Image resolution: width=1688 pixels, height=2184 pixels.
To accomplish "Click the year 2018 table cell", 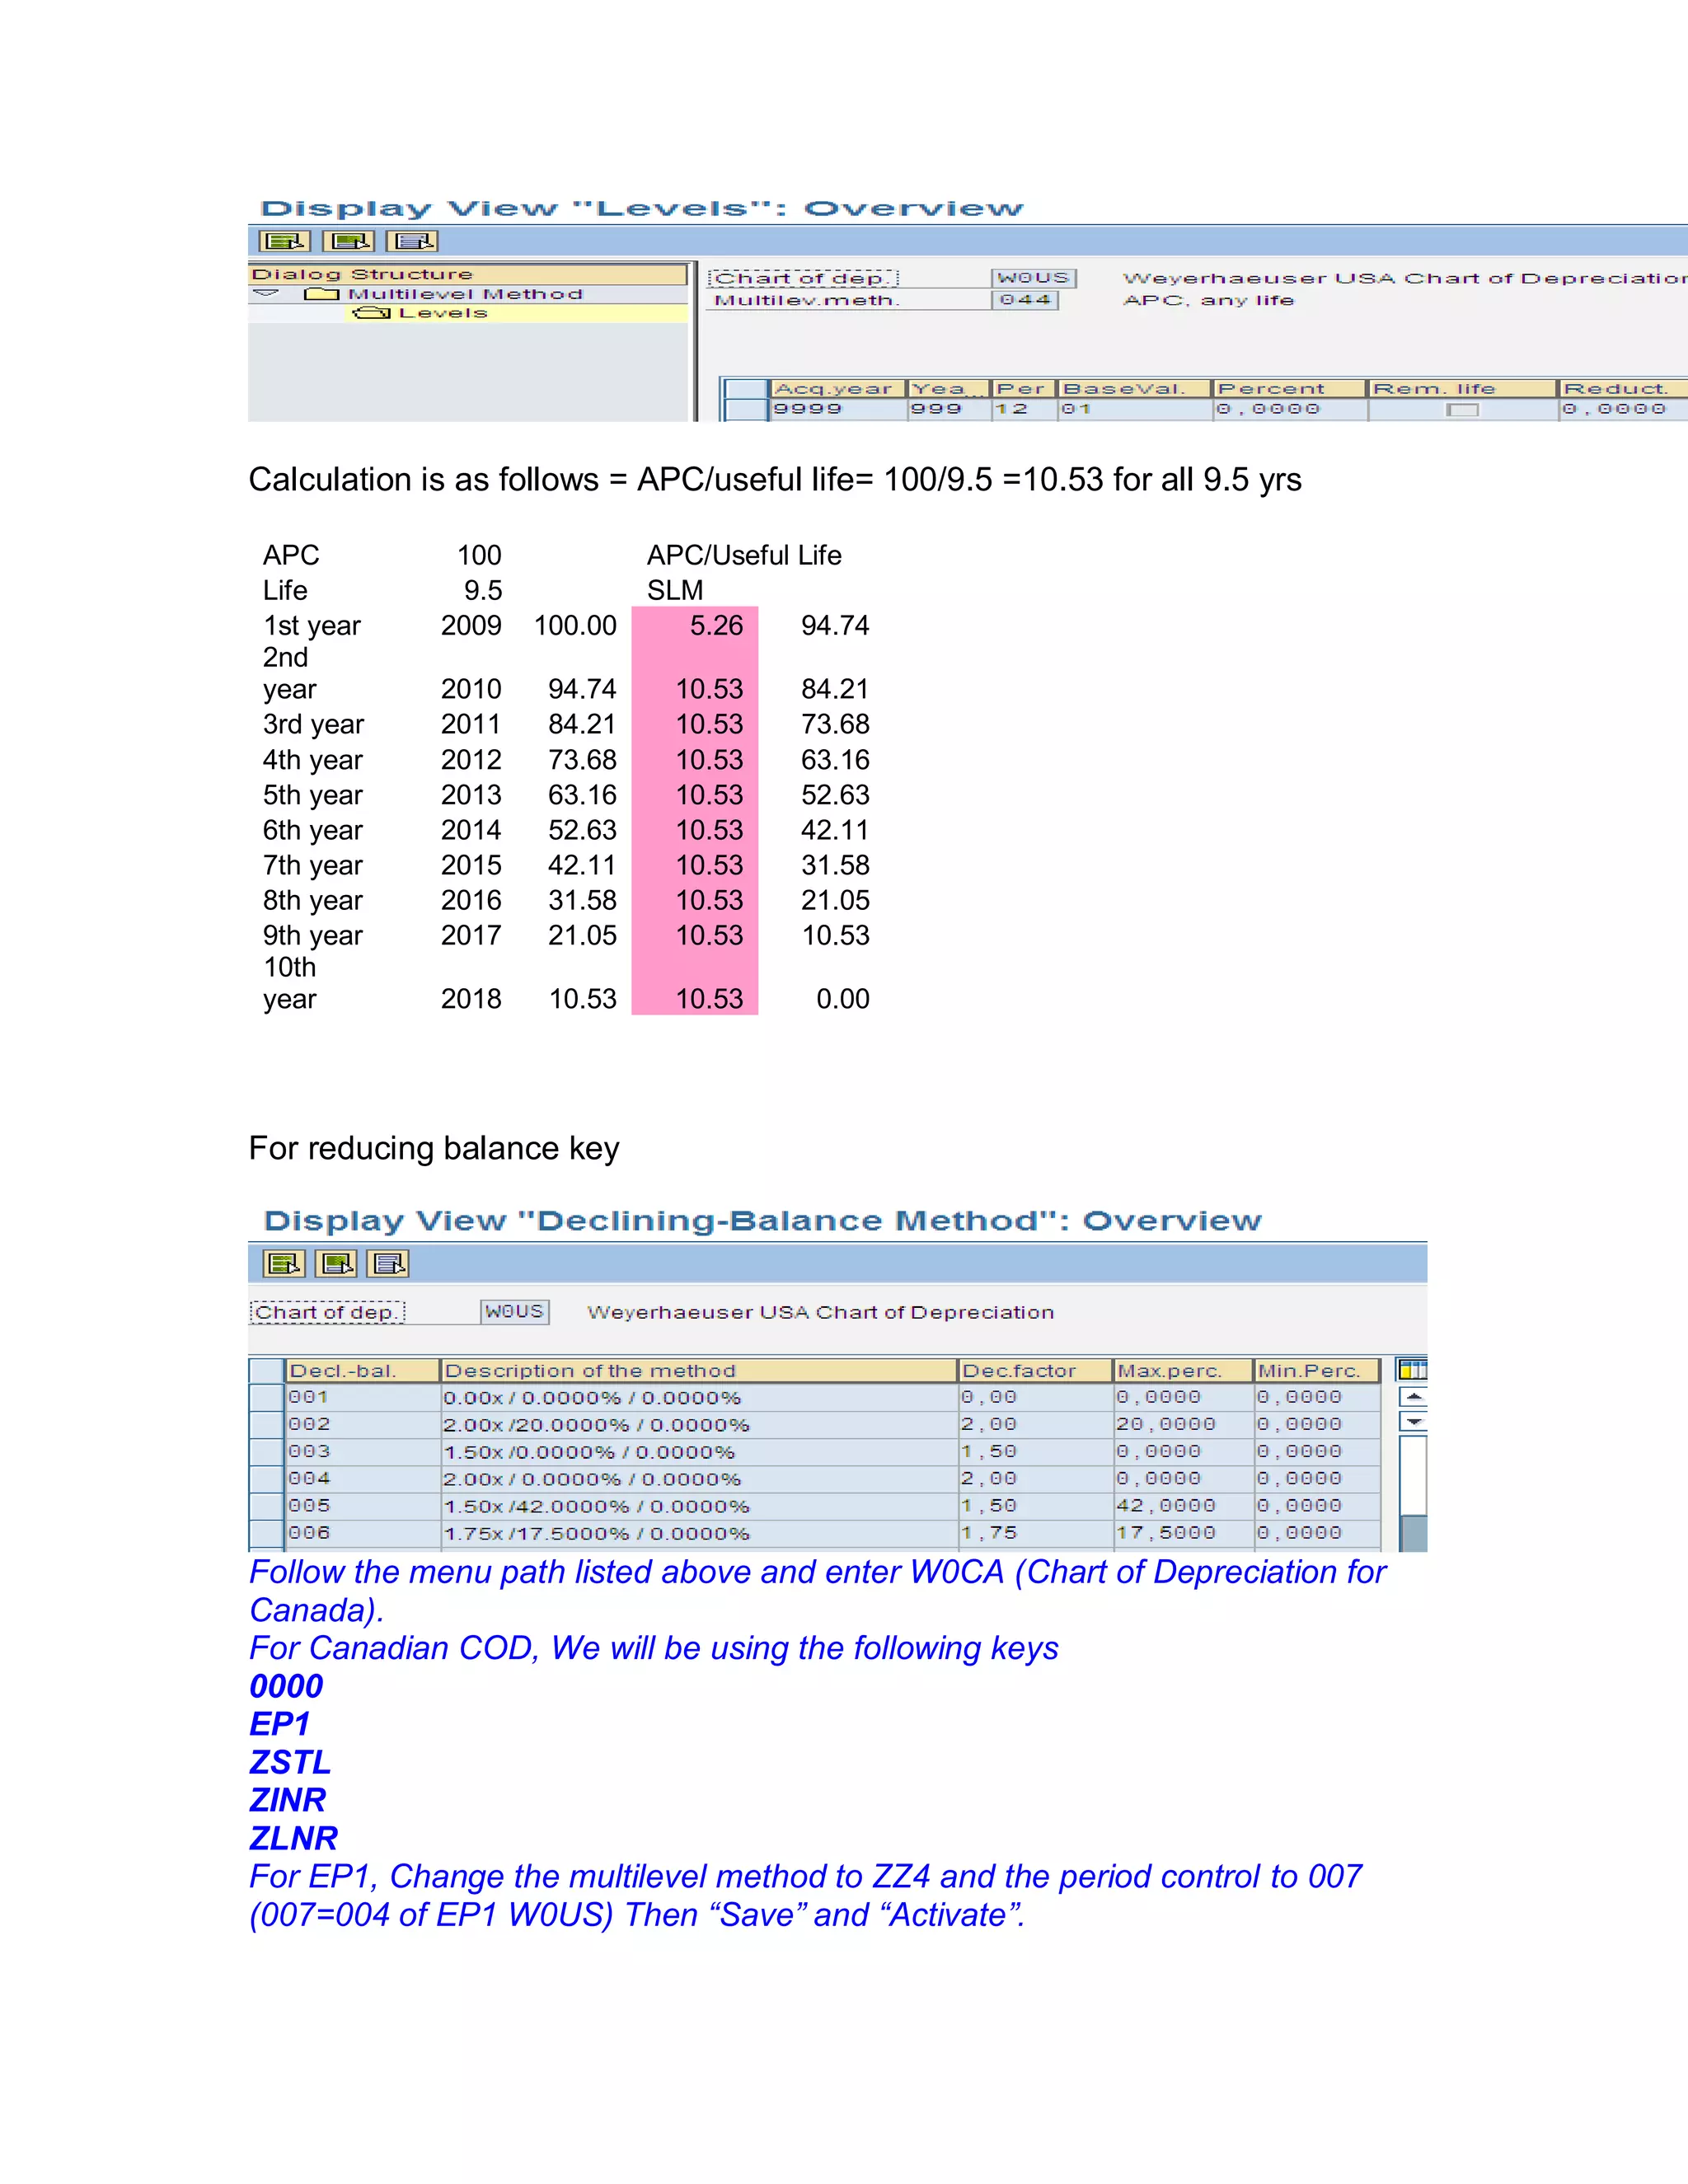I will [471, 999].
